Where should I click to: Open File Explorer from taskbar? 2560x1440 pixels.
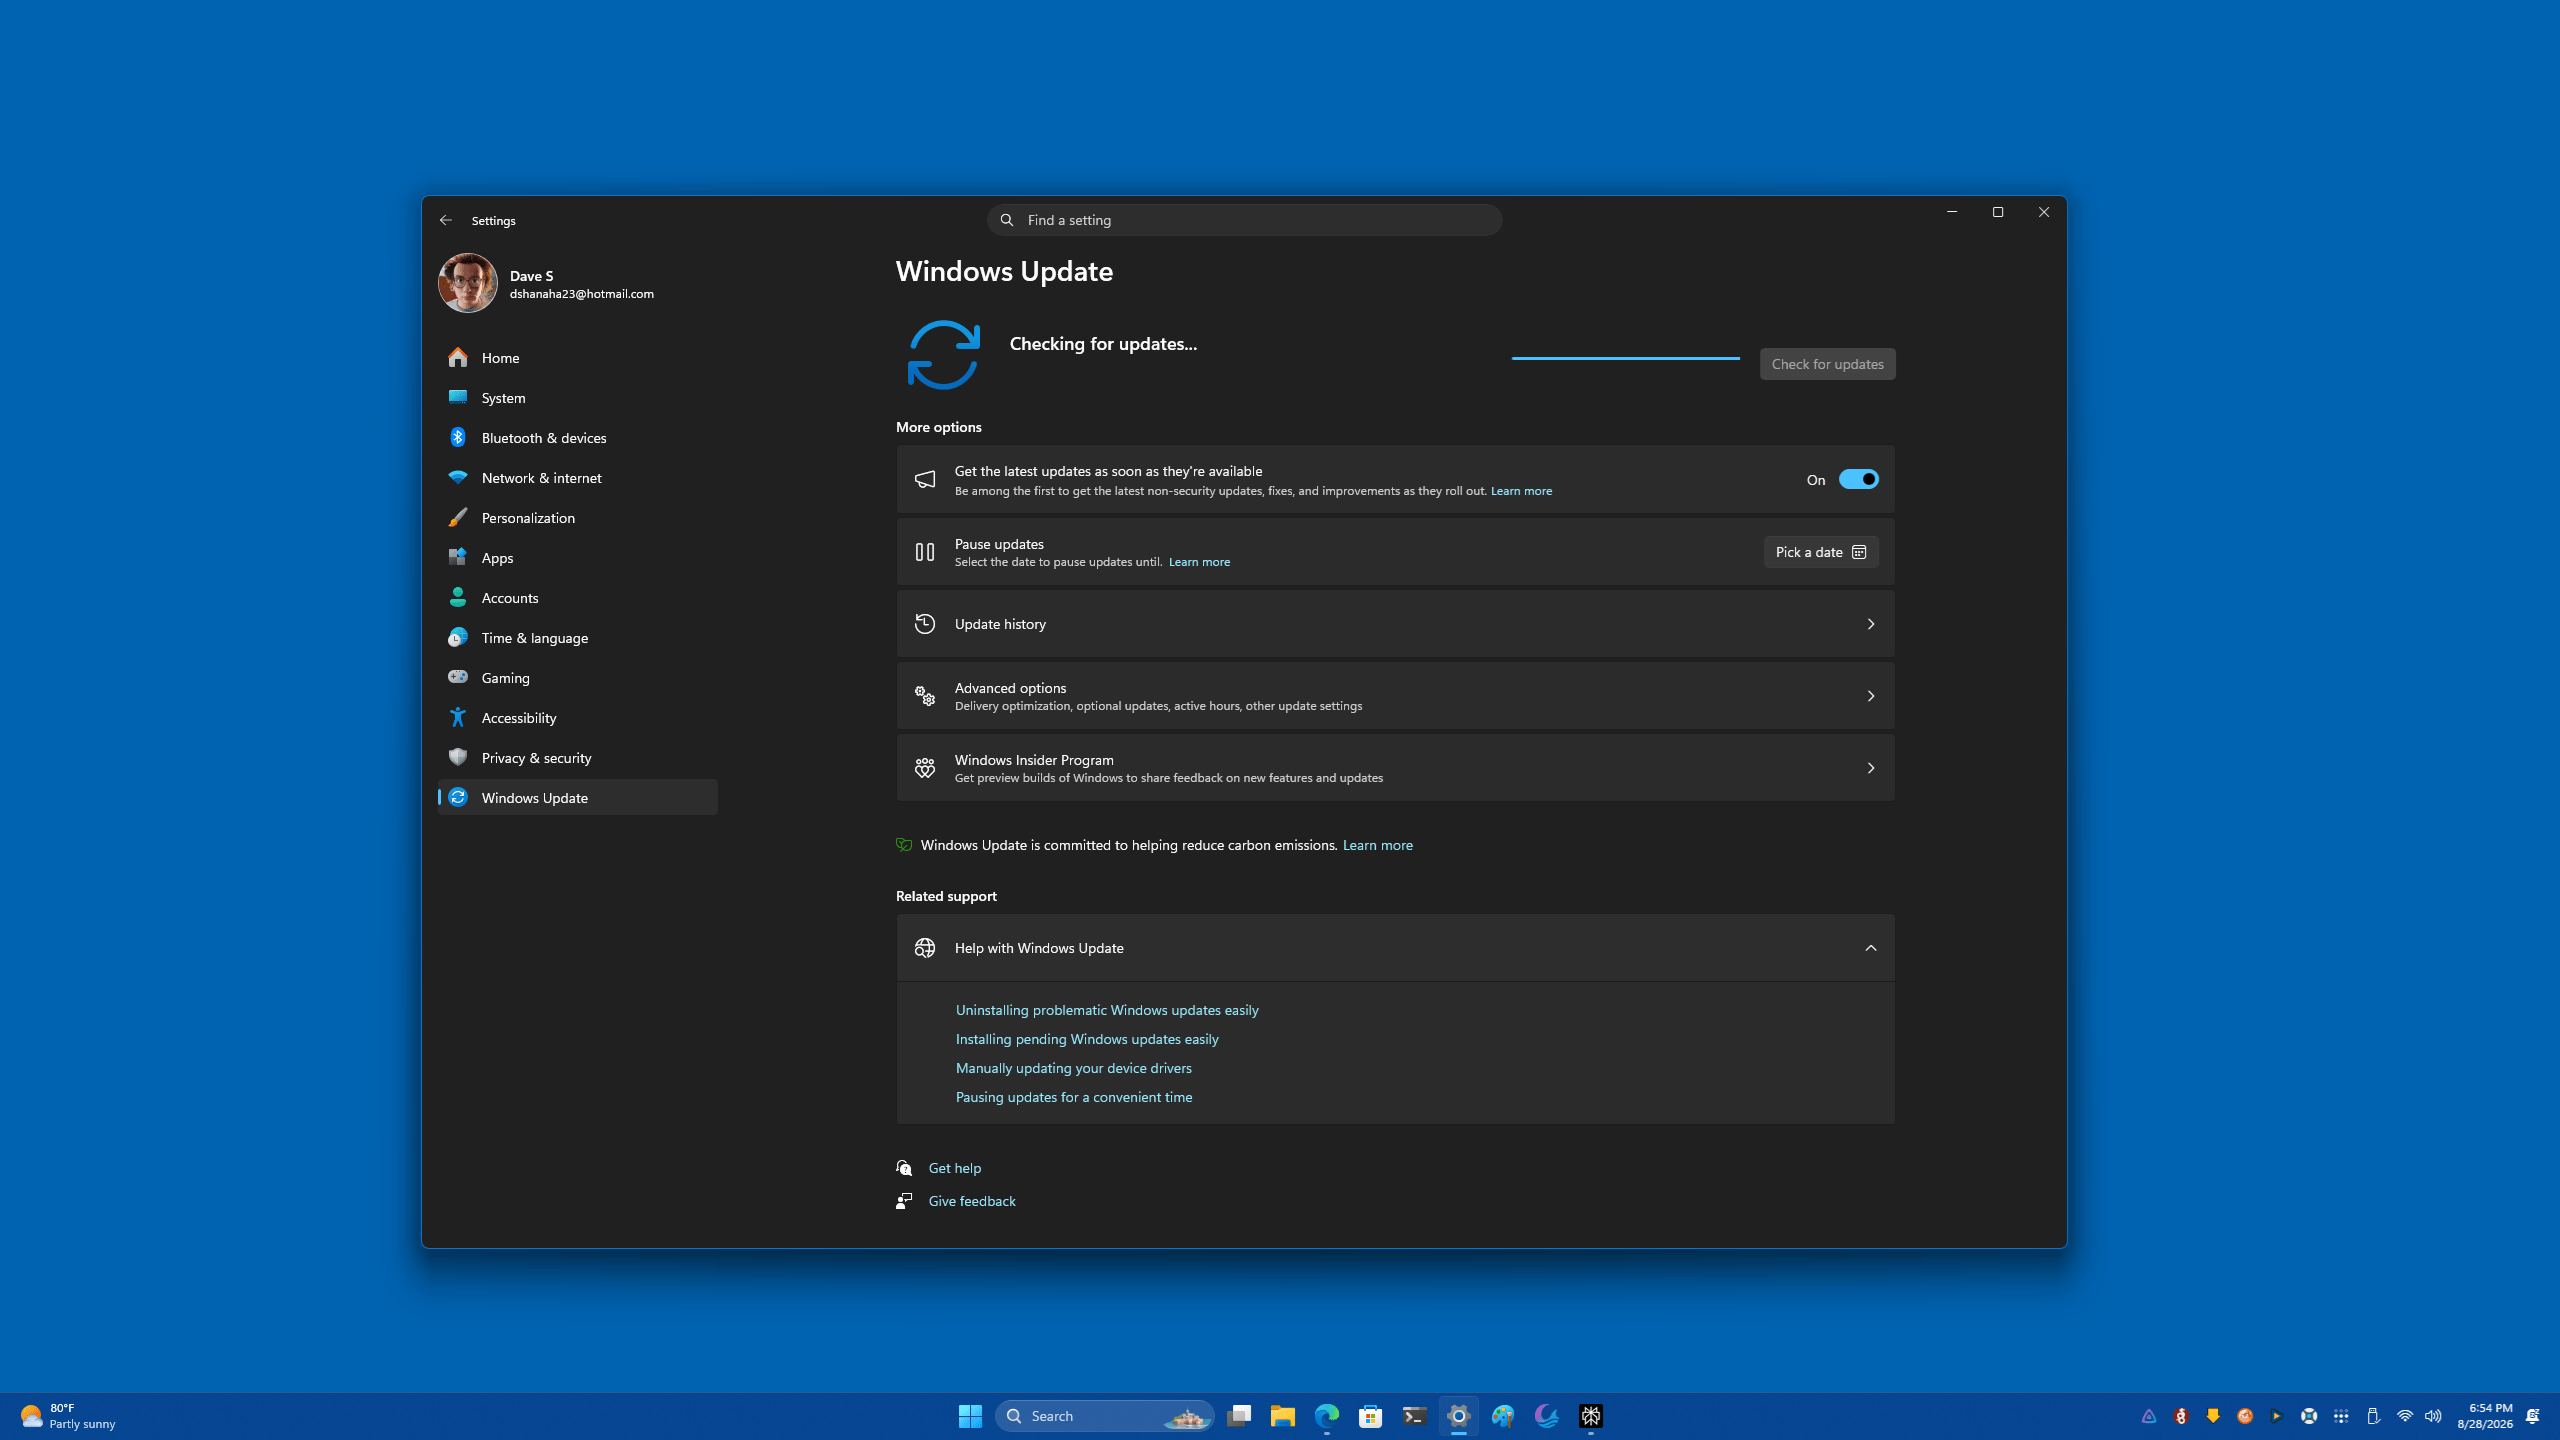1283,1416
